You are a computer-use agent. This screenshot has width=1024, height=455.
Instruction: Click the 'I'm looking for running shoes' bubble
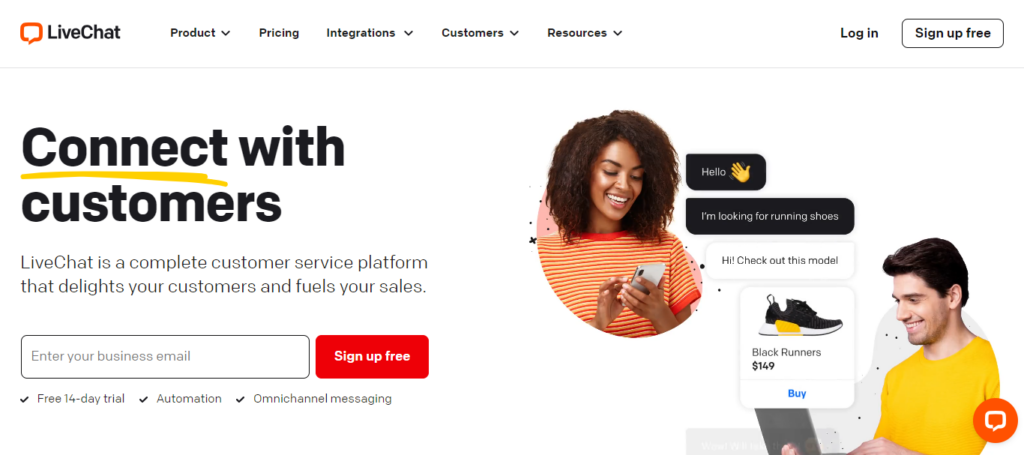(770, 216)
